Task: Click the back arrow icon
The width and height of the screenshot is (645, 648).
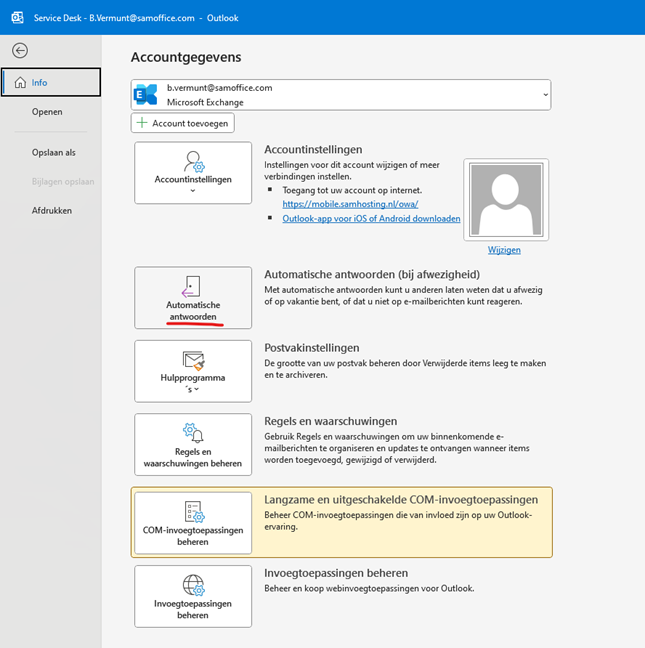Action: click(20, 51)
